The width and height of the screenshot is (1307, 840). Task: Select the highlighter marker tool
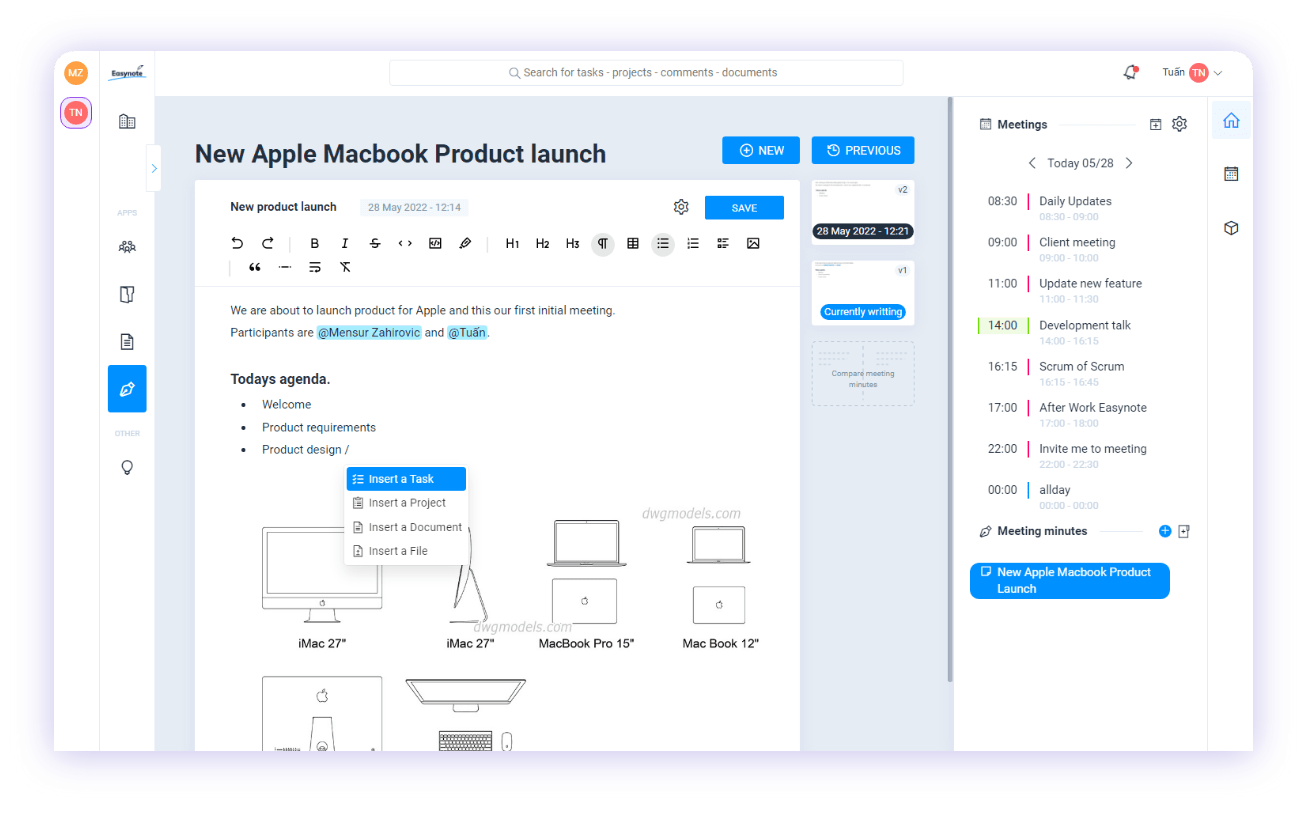coord(465,243)
